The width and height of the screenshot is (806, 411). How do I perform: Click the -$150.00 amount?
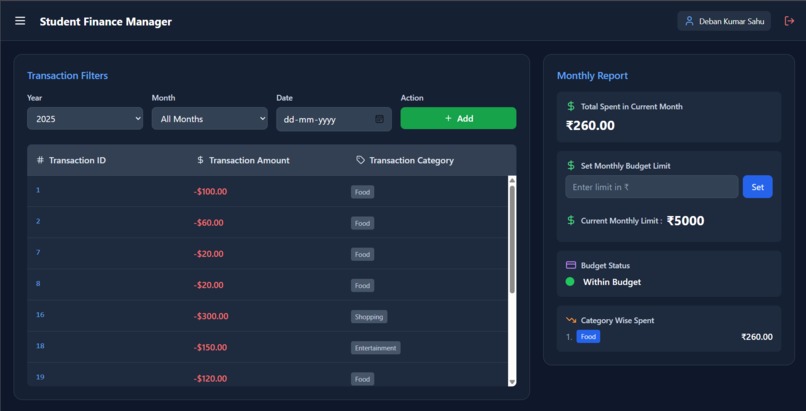pyautogui.click(x=210, y=348)
